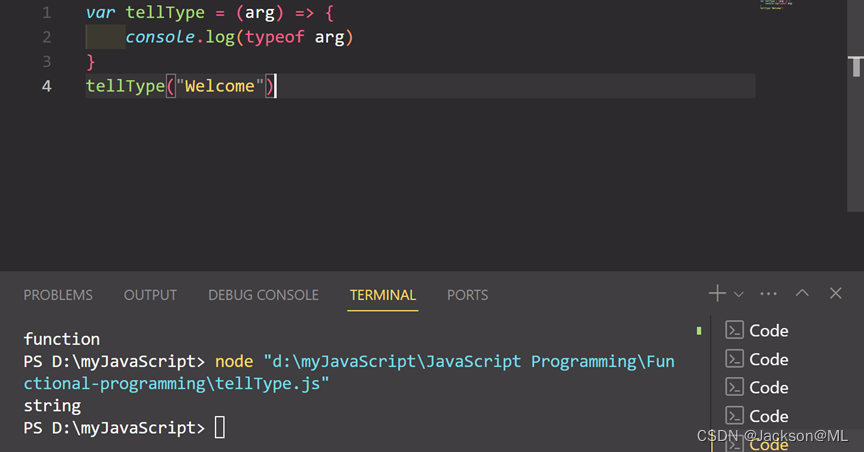Open the terminal panel's more actions ellipsis

(x=768, y=294)
